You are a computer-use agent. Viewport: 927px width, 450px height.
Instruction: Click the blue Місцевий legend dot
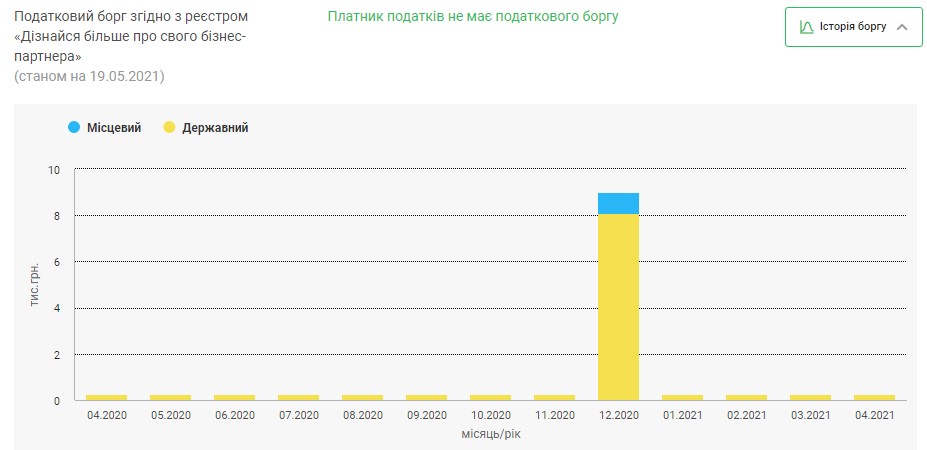point(75,128)
